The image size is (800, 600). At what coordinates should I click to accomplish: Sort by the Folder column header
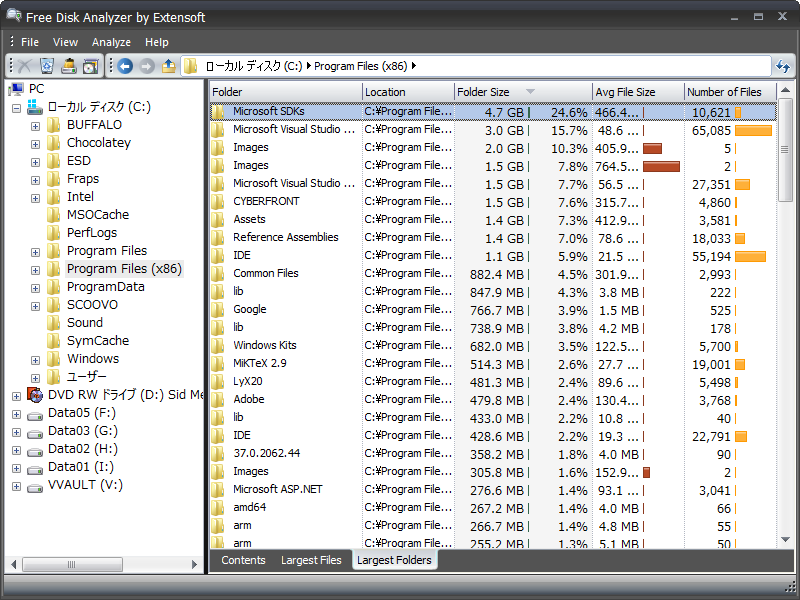(x=286, y=92)
